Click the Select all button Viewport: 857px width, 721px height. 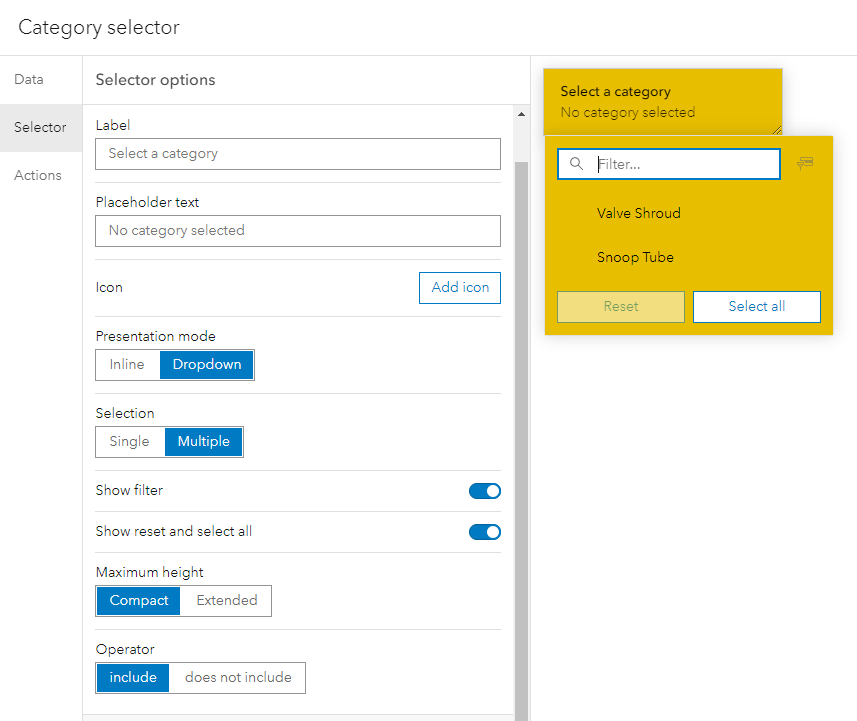(x=756, y=307)
